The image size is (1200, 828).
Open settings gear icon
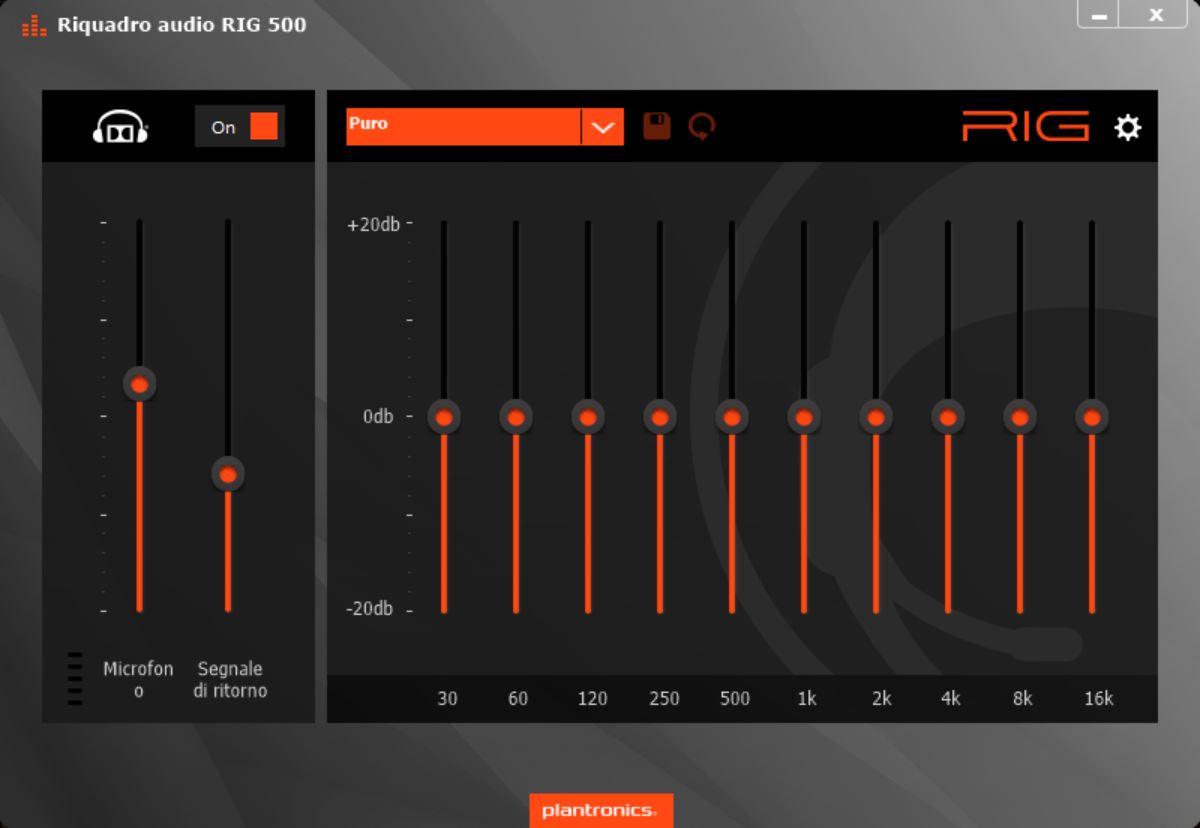pos(1128,127)
